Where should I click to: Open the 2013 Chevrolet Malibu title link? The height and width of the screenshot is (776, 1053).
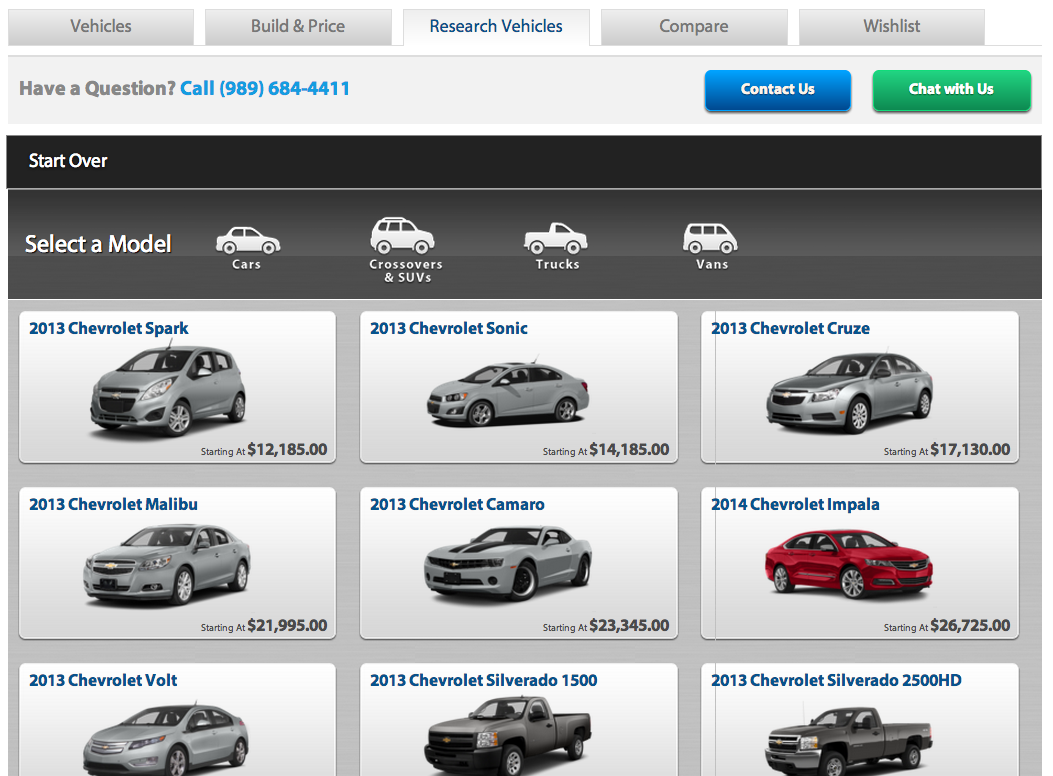tap(113, 504)
